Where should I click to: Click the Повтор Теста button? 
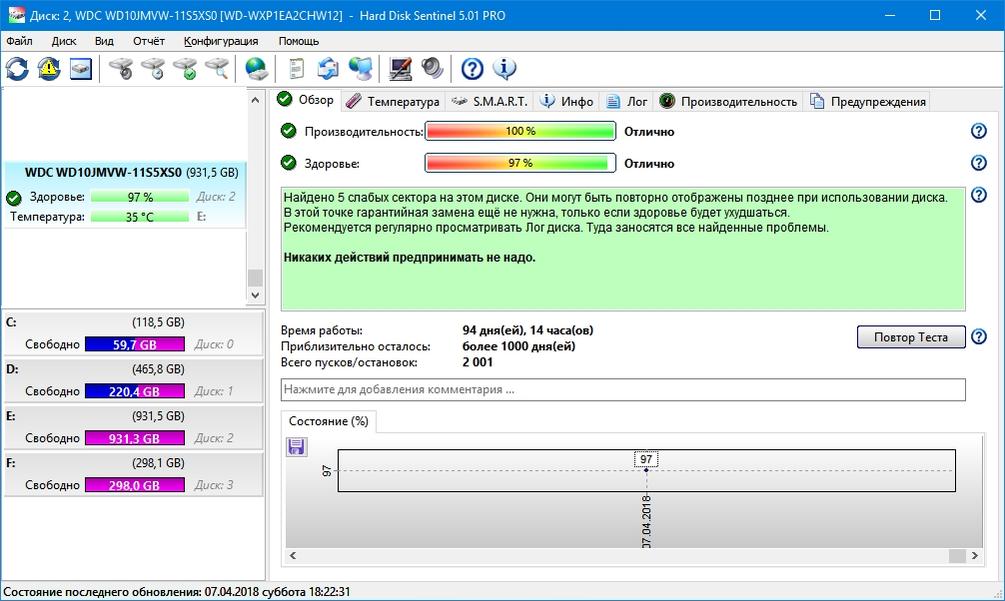pyautogui.click(x=911, y=337)
